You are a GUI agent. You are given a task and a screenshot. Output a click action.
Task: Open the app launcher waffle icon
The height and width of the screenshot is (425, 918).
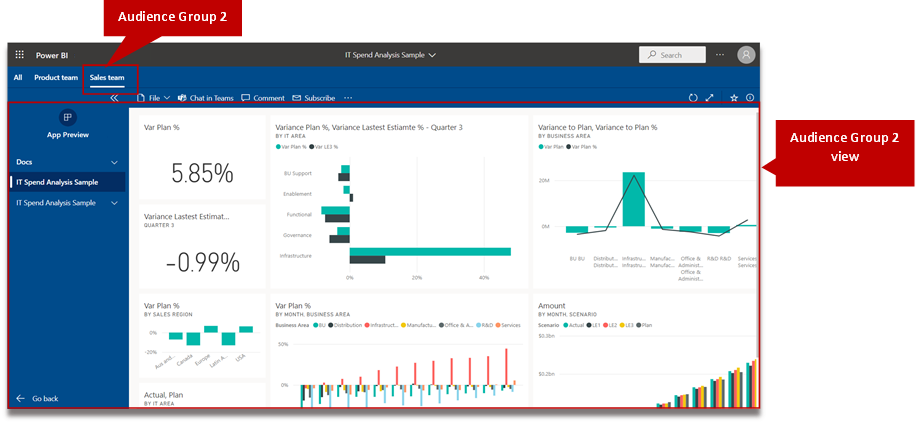[x=19, y=55]
